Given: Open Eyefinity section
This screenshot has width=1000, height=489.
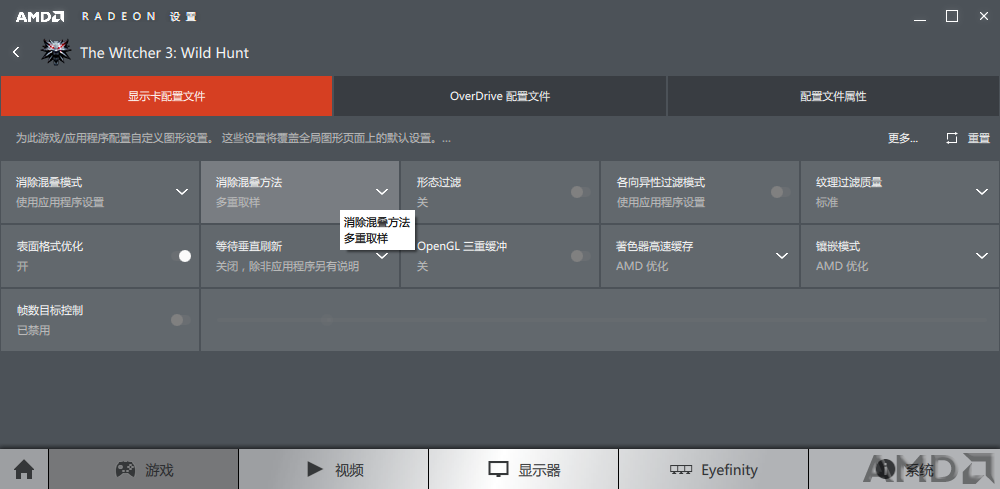Looking at the screenshot, I should tap(714, 469).
